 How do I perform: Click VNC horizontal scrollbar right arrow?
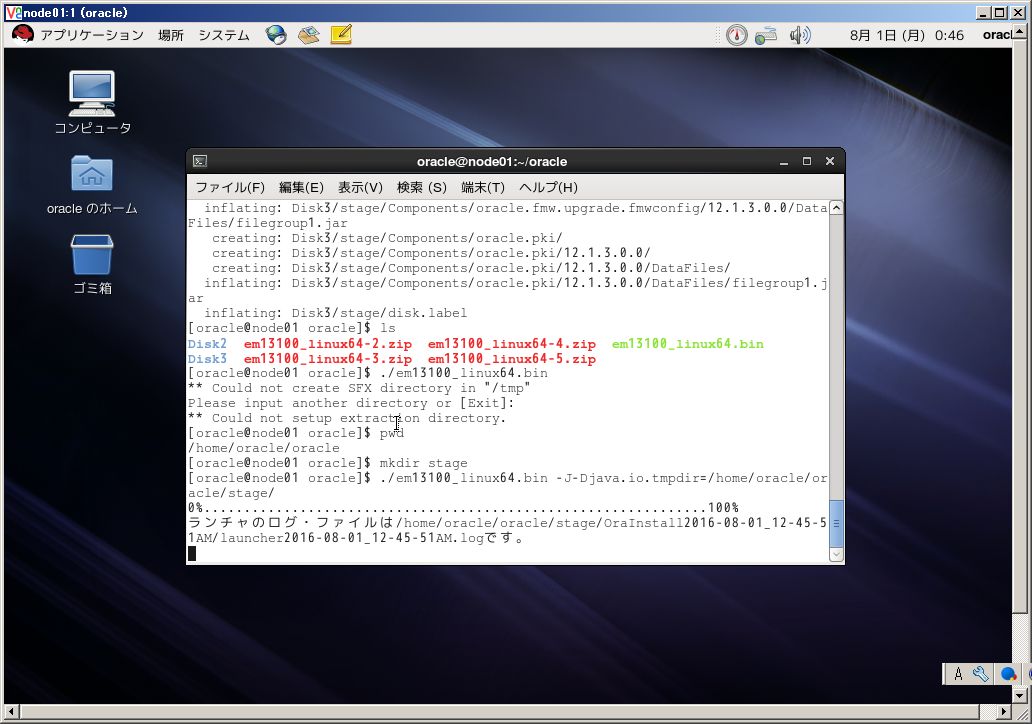tap(1004, 711)
